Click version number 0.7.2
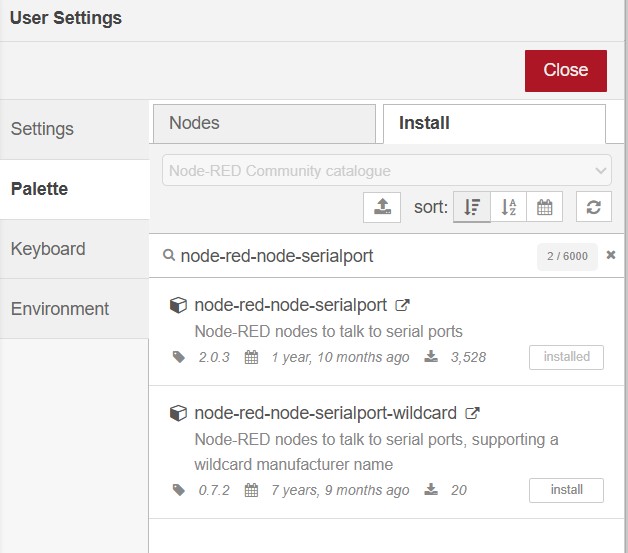628x553 pixels. 214,490
